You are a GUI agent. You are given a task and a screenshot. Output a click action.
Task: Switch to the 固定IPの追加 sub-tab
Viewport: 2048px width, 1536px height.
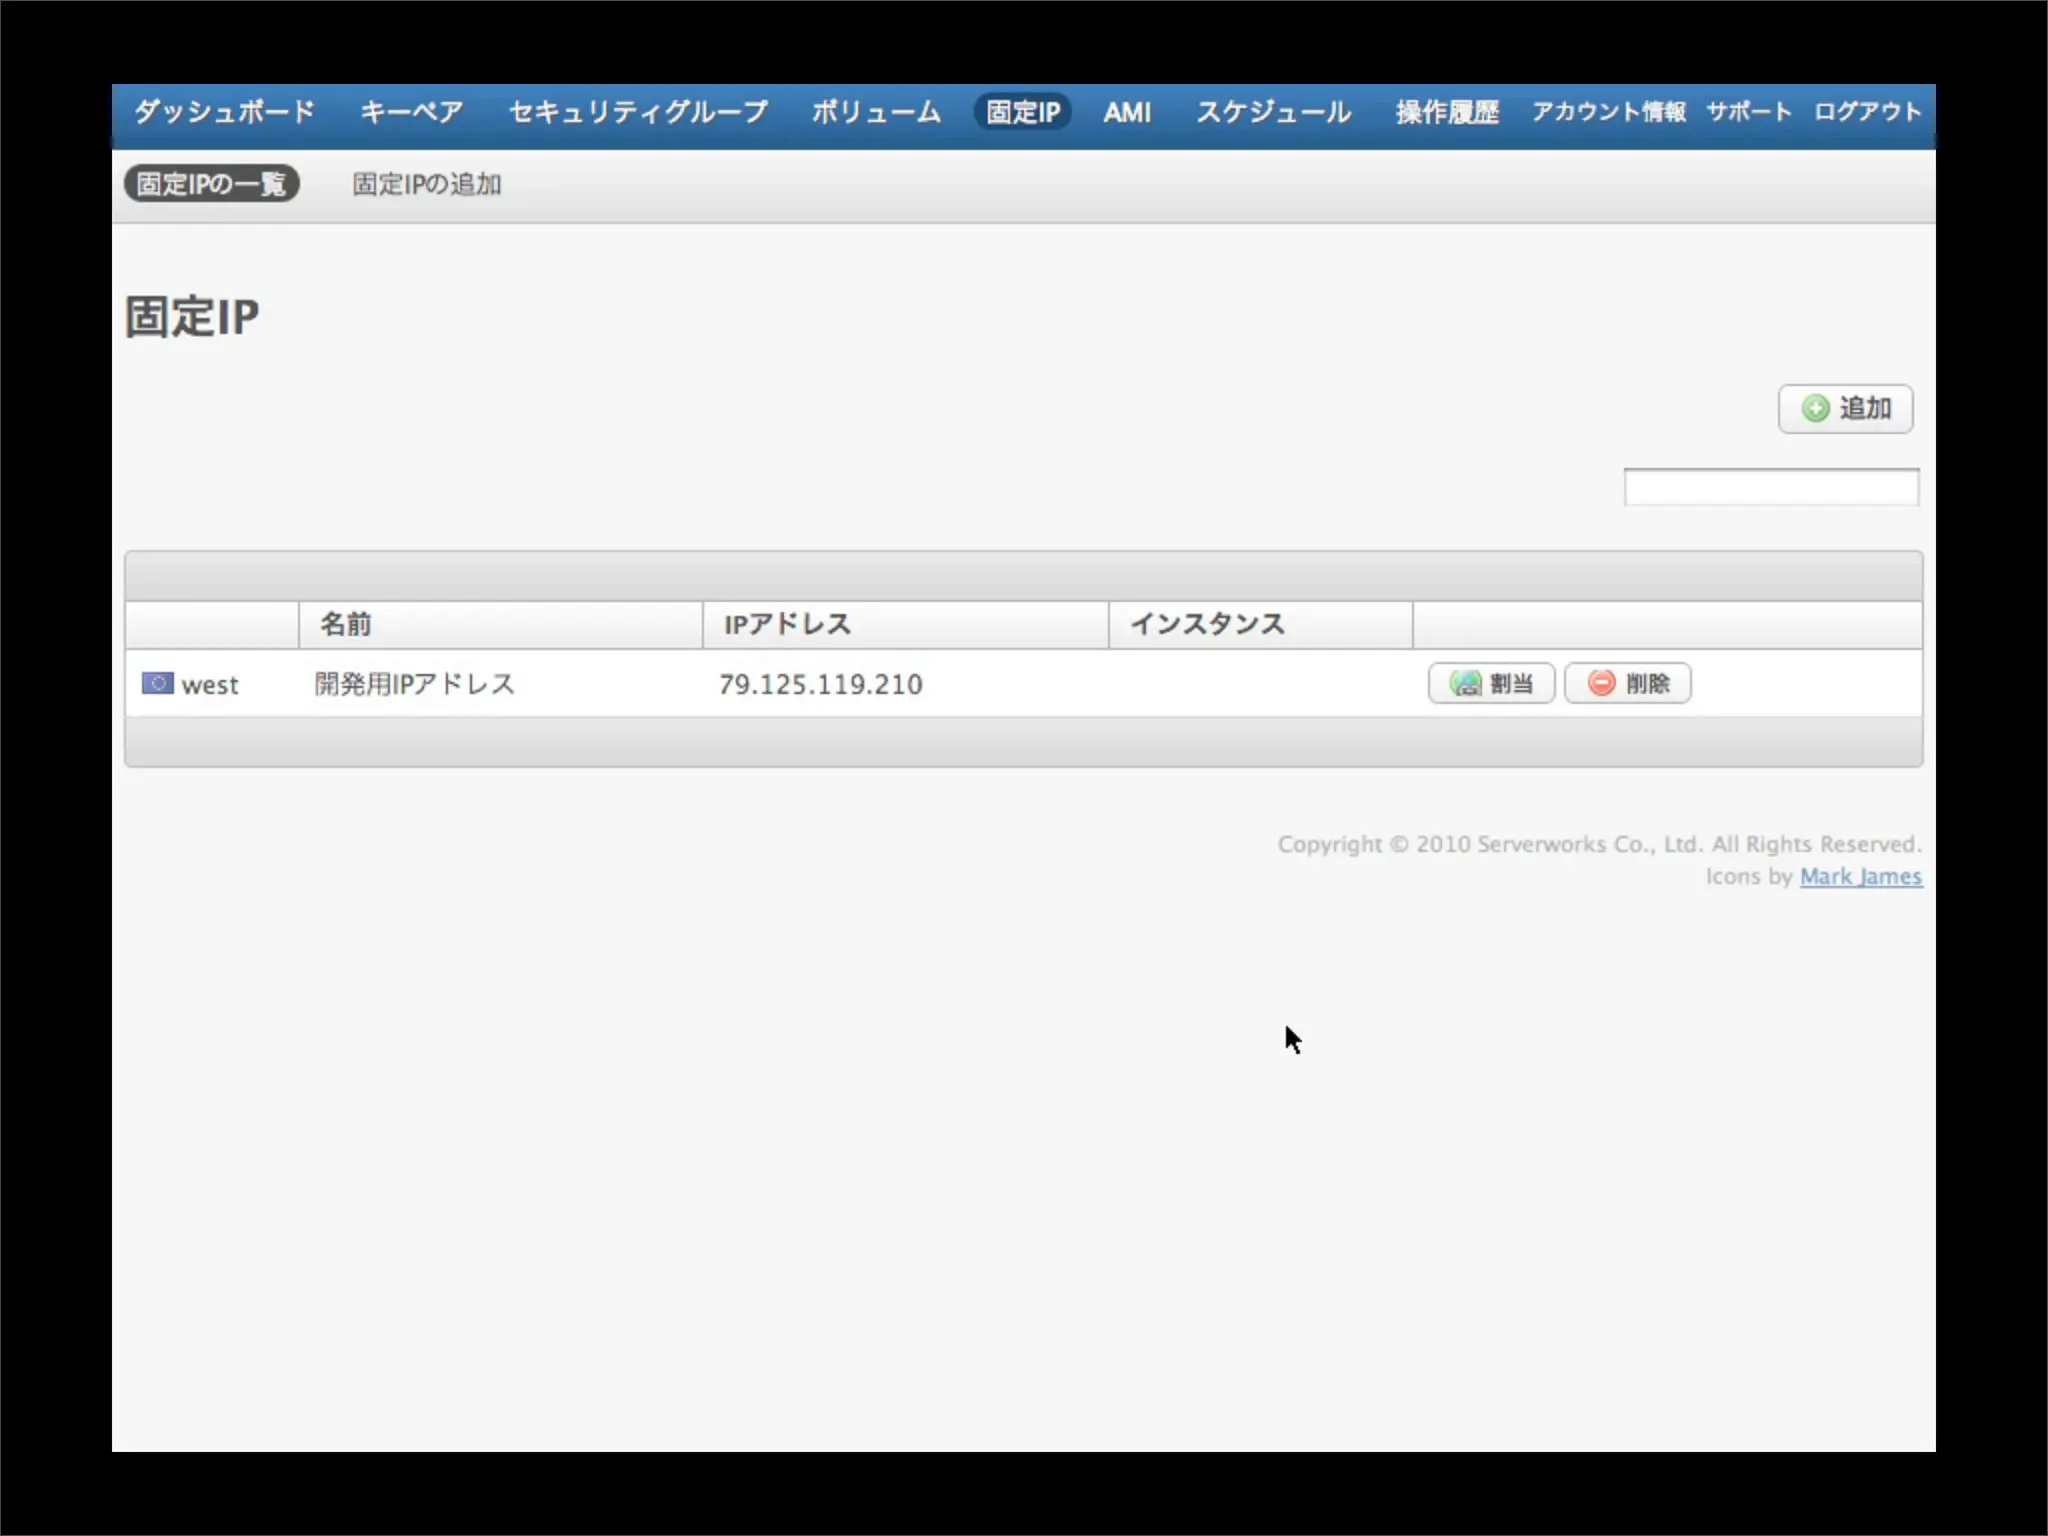[427, 184]
